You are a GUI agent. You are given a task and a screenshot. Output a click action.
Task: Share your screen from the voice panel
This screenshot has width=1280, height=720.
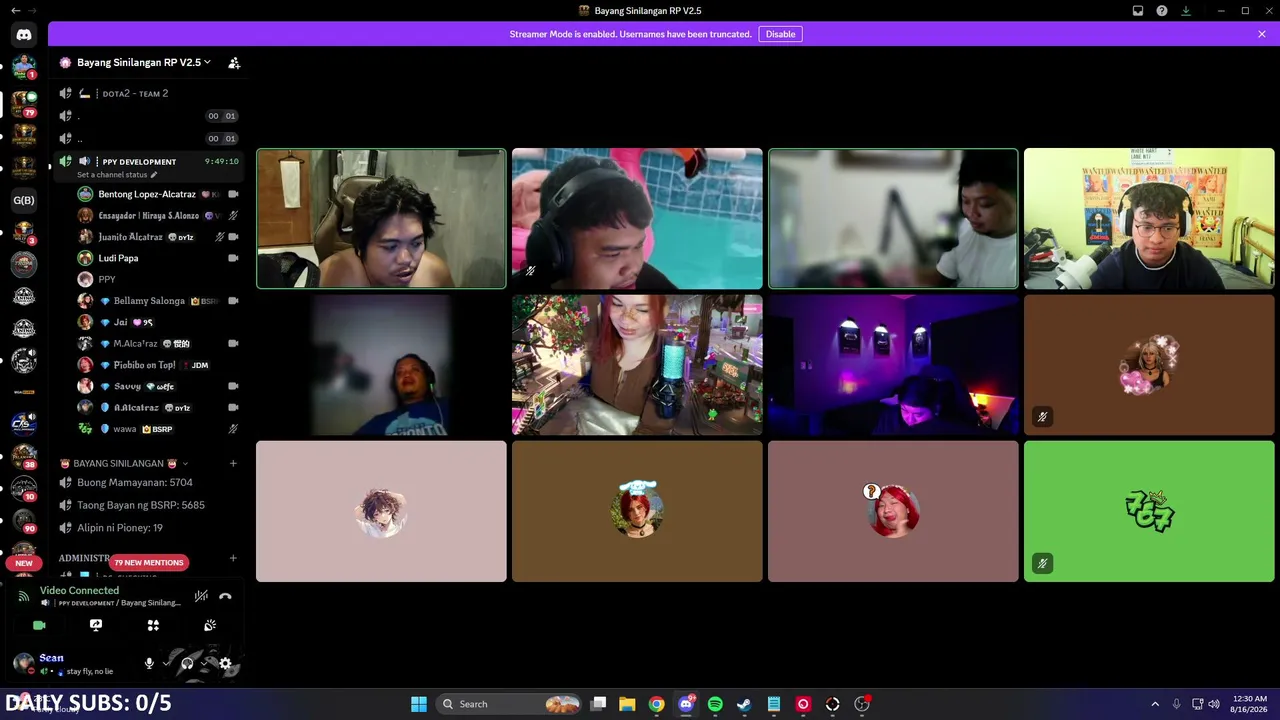pyautogui.click(x=96, y=625)
